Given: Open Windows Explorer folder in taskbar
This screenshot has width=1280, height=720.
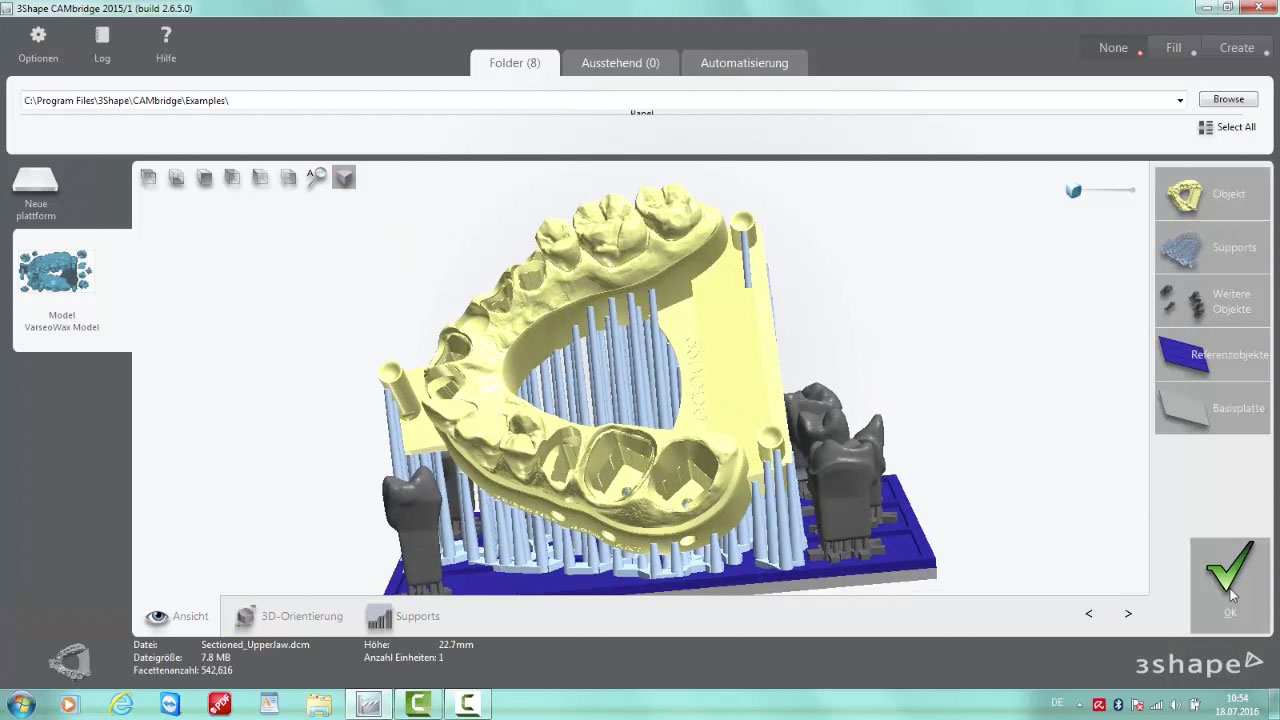Looking at the screenshot, I should click(319, 704).
